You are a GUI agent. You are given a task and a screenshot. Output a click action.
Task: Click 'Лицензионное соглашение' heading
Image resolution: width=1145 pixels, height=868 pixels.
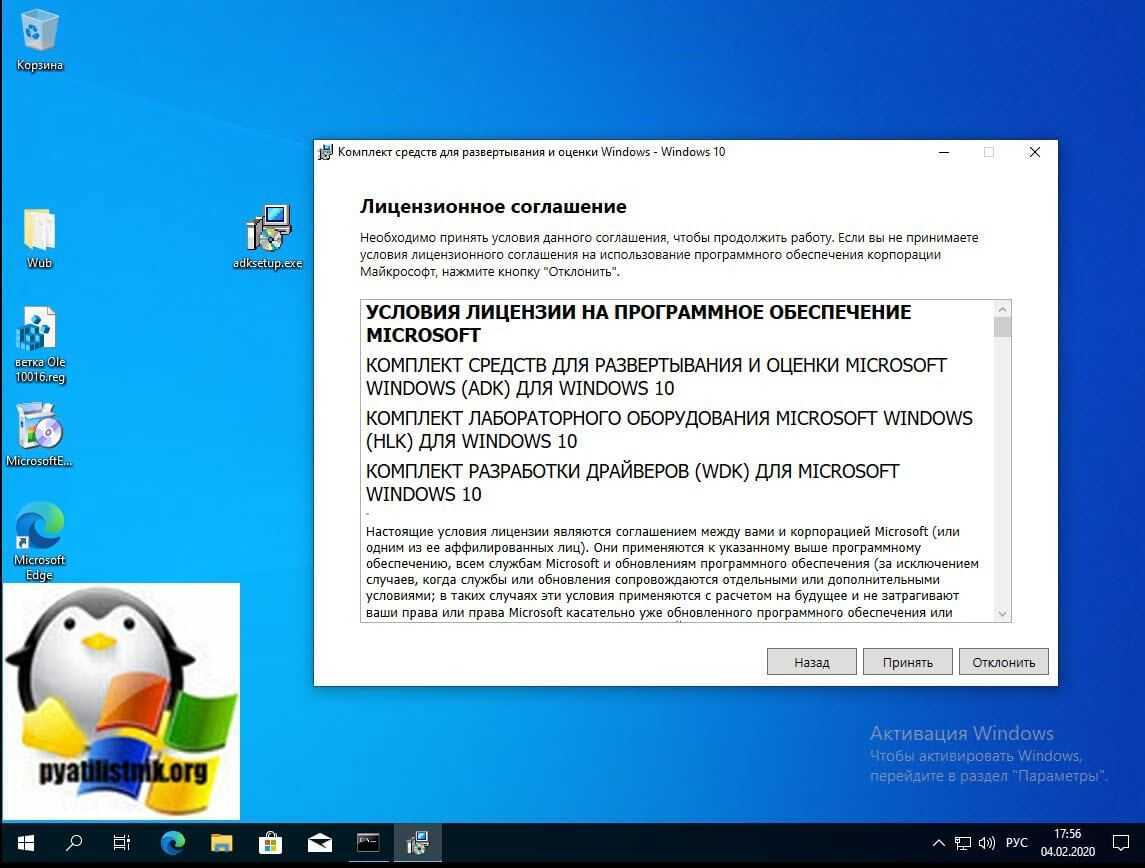pos(493,207)
